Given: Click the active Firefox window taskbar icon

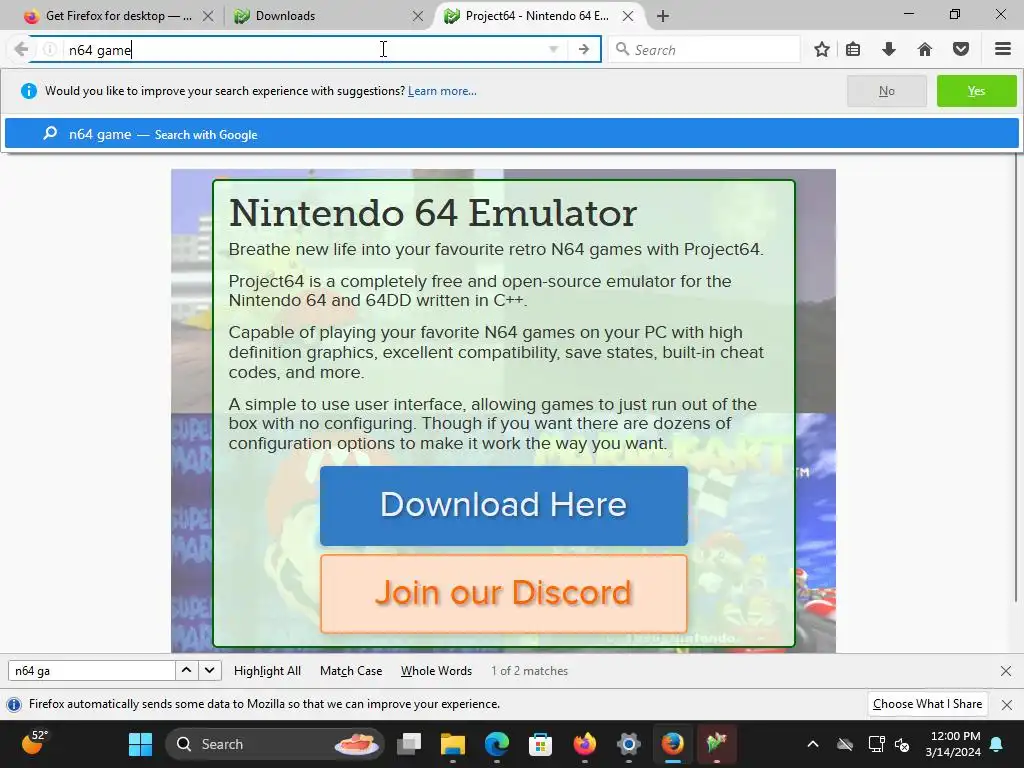Looking at the screenshot, I should click(673, 744).
